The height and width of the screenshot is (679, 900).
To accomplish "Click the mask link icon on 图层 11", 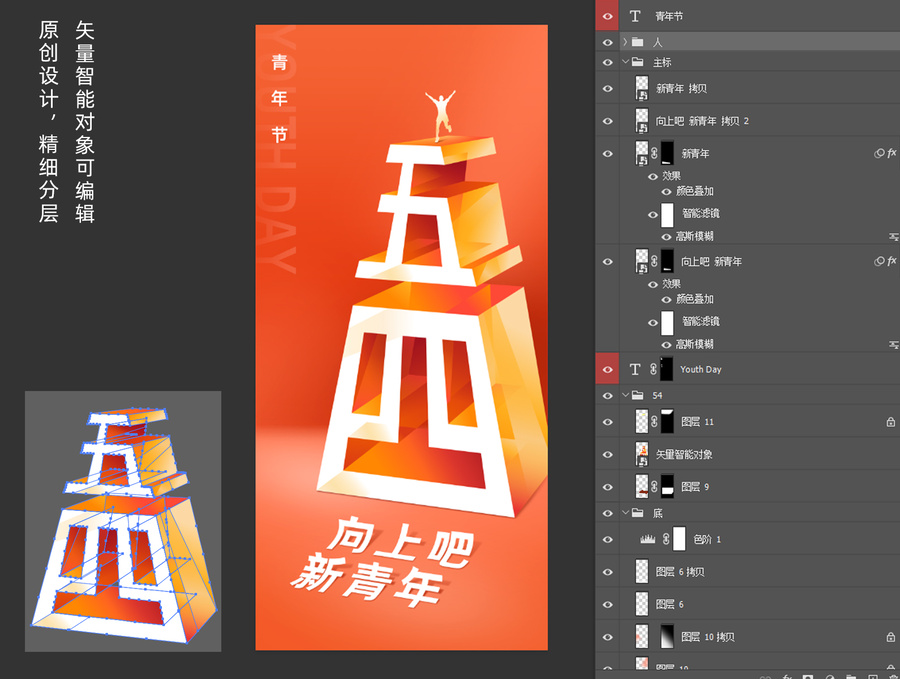I will [654, 422].
